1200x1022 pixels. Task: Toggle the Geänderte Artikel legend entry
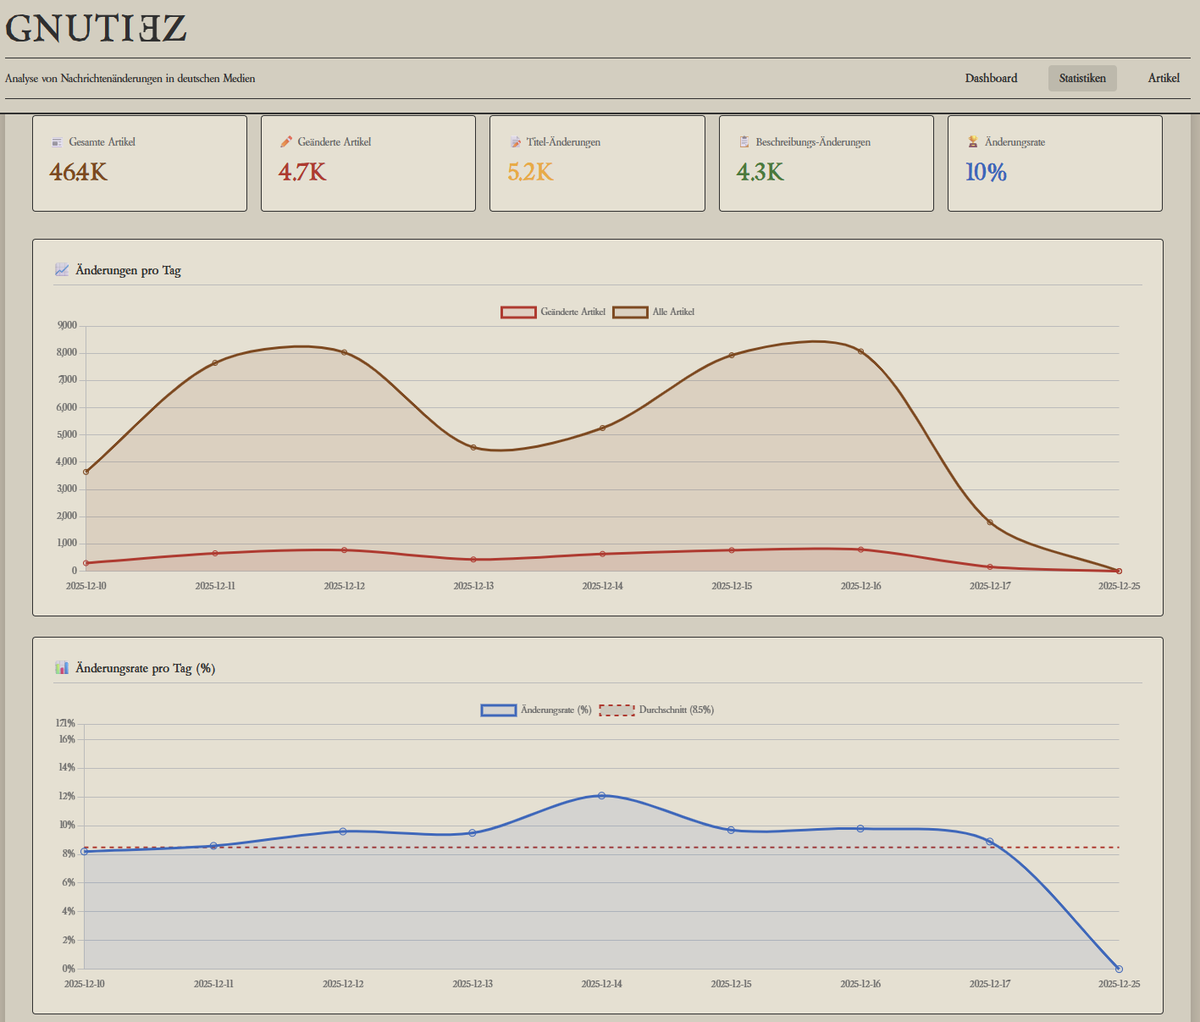(554, 312)
